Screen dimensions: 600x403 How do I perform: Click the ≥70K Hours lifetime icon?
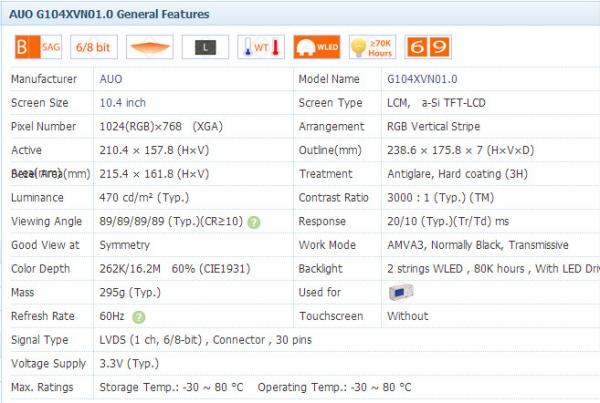pos(372,47)
